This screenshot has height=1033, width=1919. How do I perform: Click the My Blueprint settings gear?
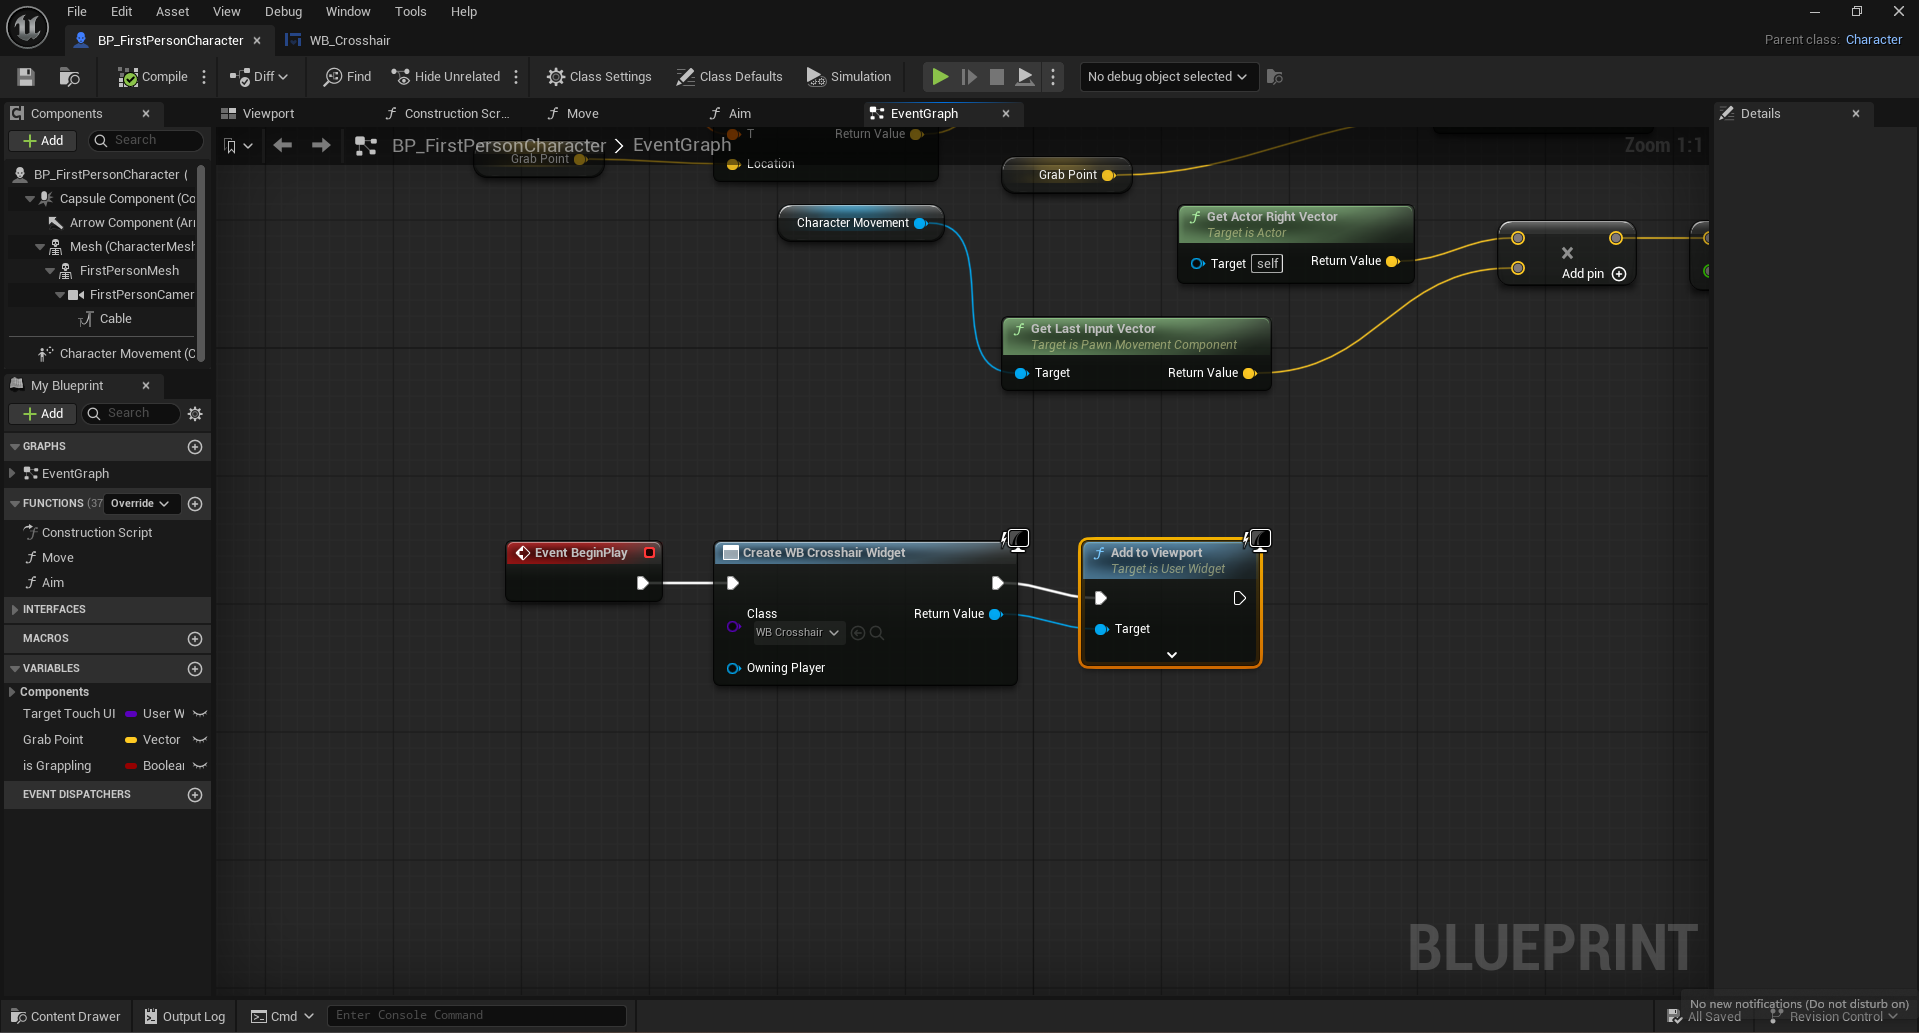click(195, 414)
